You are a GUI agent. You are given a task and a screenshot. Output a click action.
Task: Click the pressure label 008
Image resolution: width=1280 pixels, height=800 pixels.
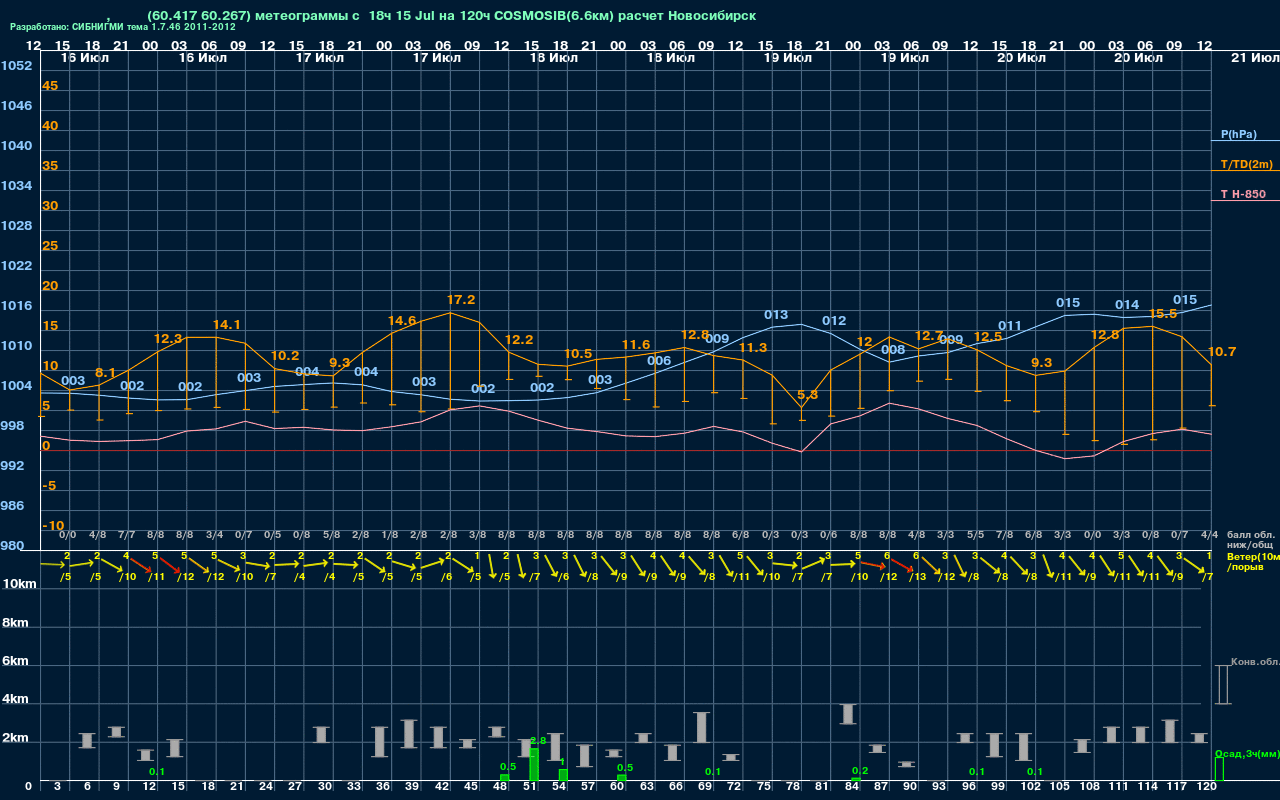coord(893,349)
